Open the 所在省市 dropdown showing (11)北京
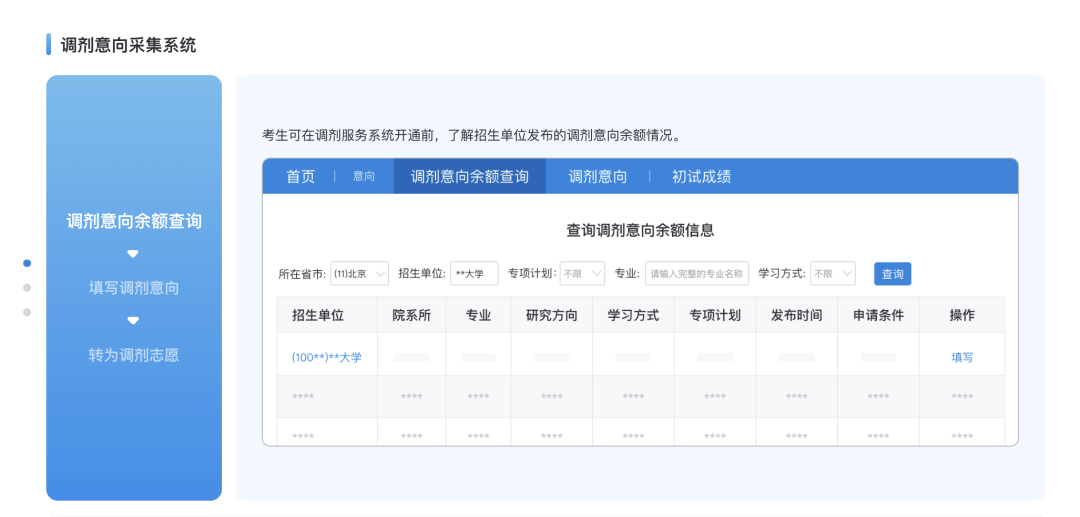This screenshot has height=517, width=1080. pyautogui.click(x=359, y=274)
